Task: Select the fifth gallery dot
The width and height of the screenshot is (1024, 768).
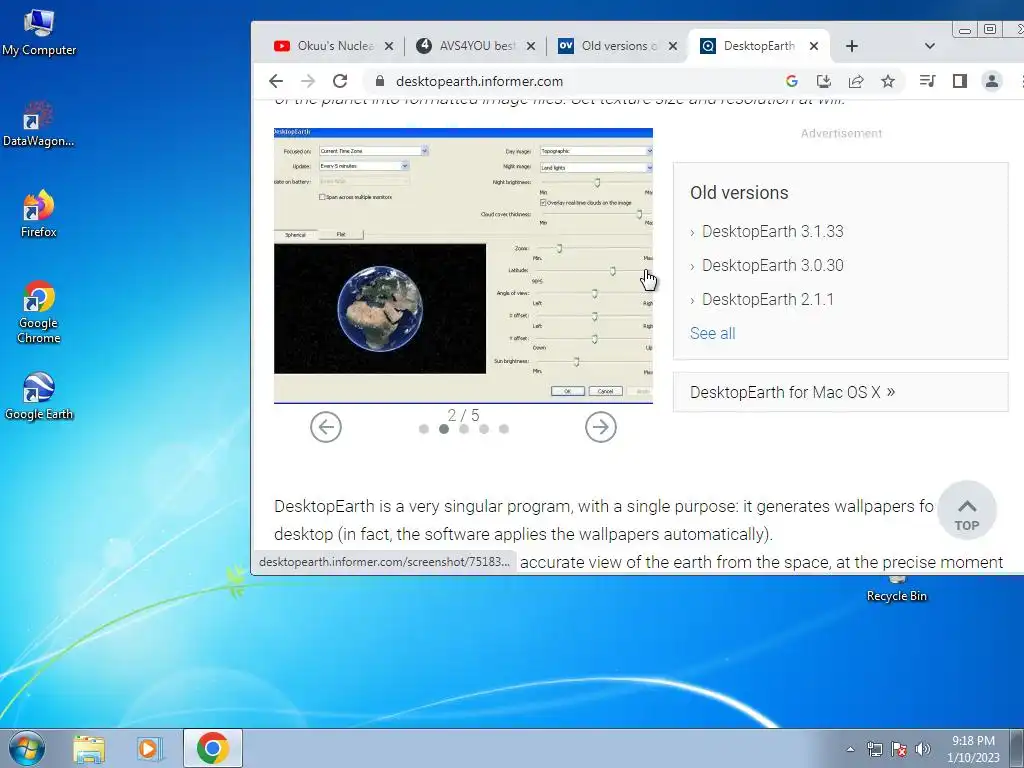Action: (504, 429)
